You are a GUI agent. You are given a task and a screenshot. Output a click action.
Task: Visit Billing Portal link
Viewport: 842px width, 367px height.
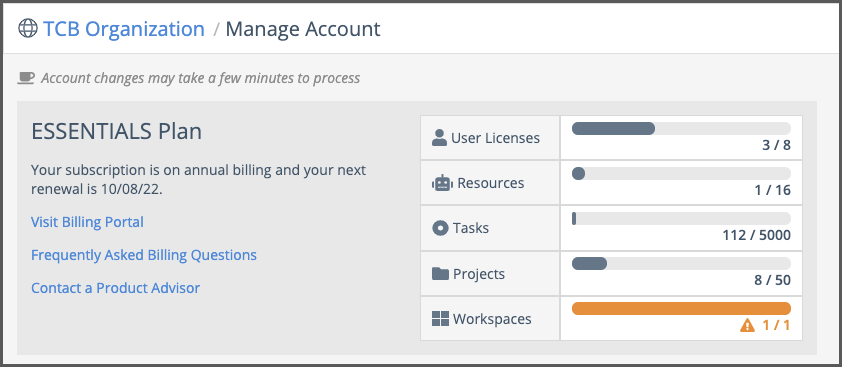[87, 222]
